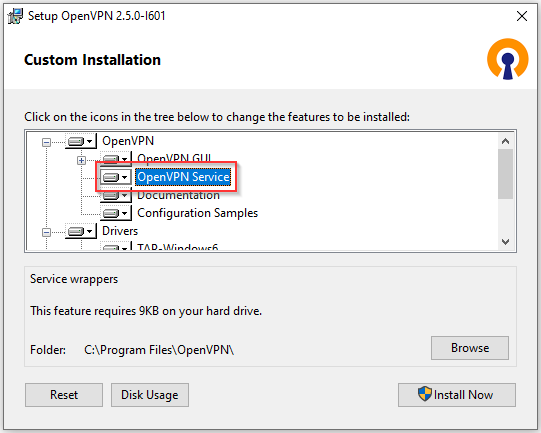This screenshot has width=541, height=433.
Task: Click the TAP-Windows6 feature drive icon
Action: coord(115,247)
